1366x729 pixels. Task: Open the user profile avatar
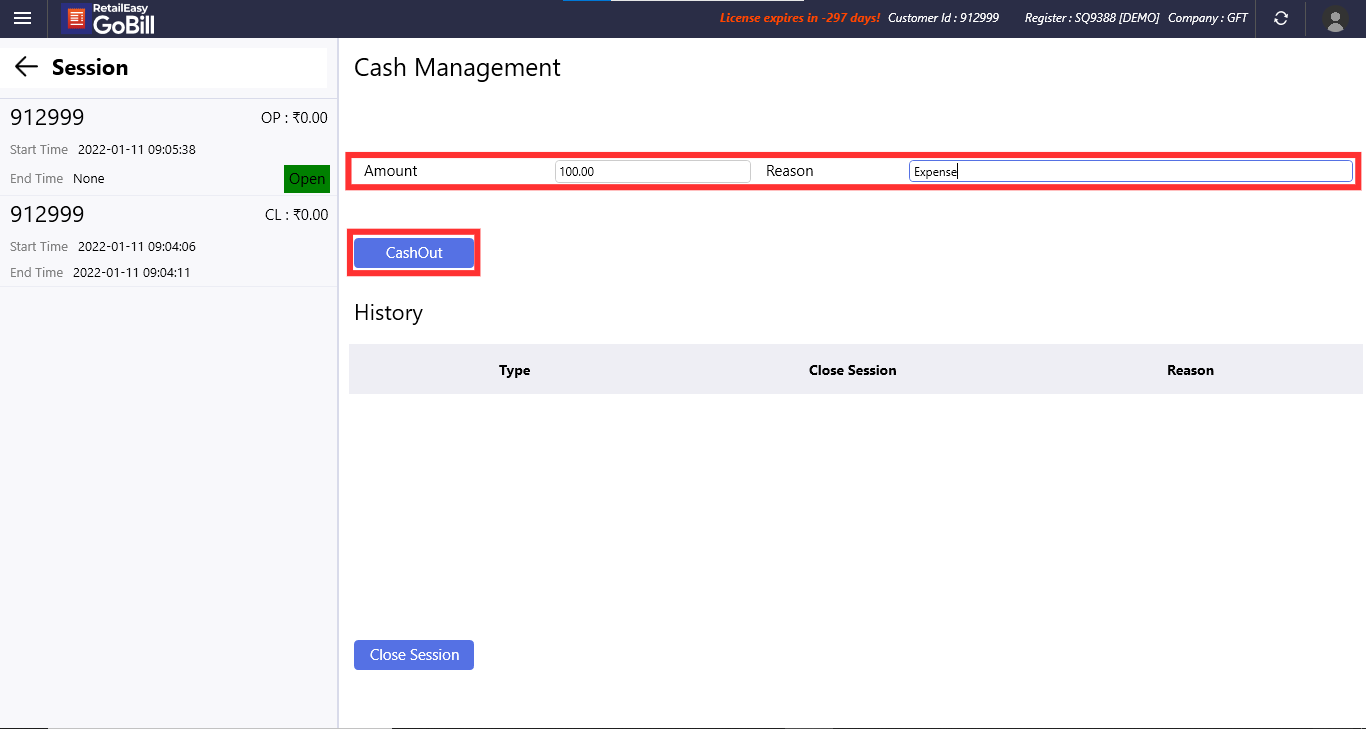[x=1334, y=18]
